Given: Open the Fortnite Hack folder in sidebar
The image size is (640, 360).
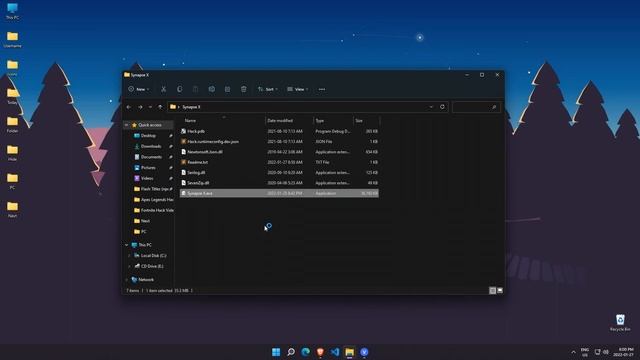Looking at the screenshot, I should tap(153, 210).
